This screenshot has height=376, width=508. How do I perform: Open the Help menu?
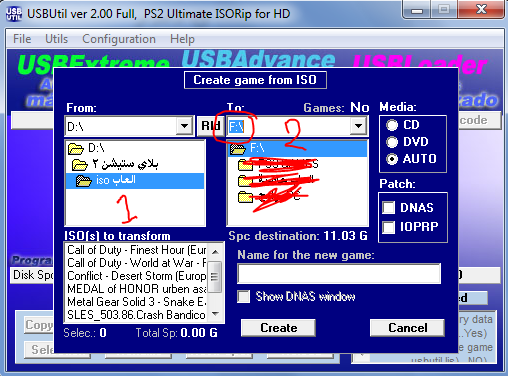click(182, 39)
